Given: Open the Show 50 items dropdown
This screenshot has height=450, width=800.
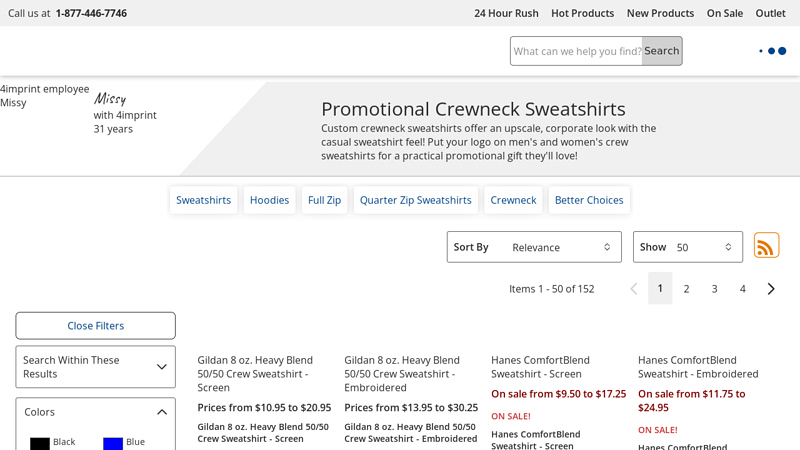Looking at the screenshot, I should tap(688, 247).
